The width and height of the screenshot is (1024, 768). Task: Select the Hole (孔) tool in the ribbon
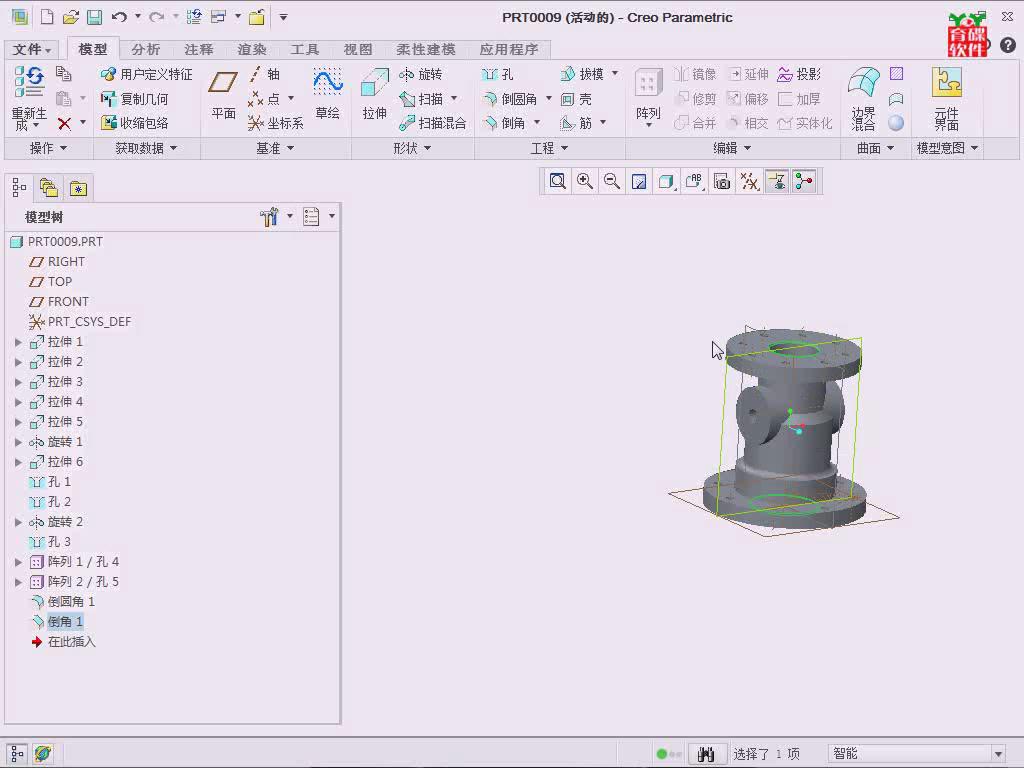tap(497, 74)
